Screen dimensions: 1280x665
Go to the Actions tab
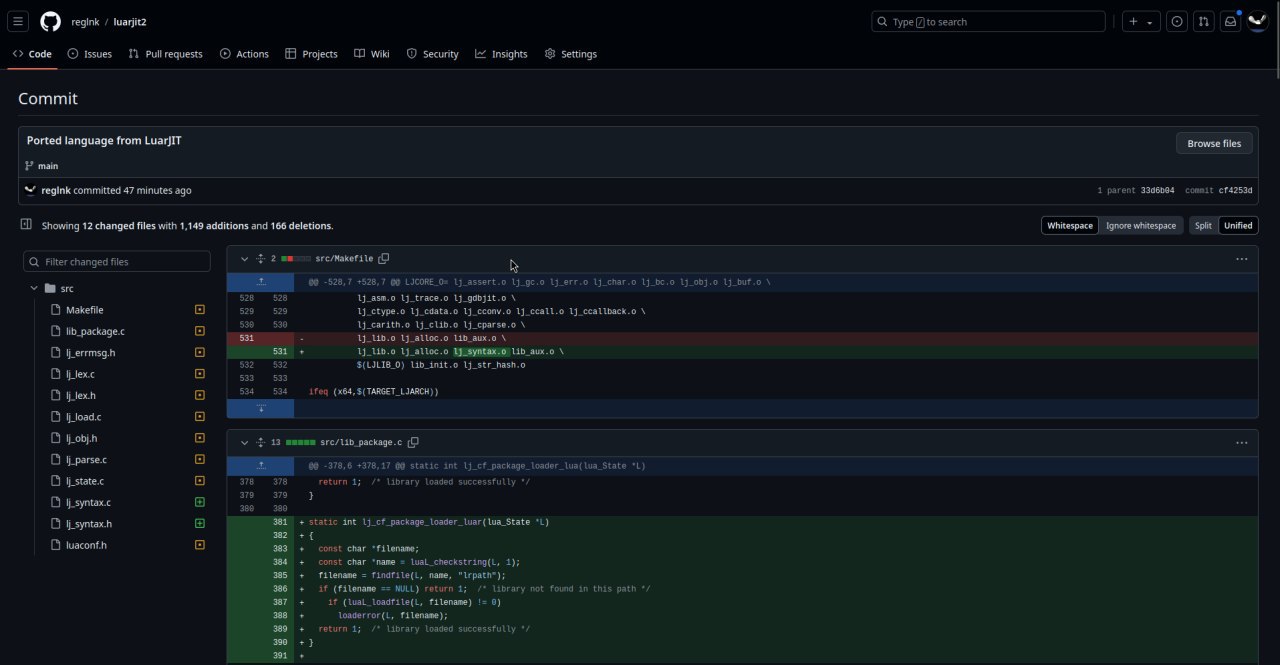pos(244,54)
